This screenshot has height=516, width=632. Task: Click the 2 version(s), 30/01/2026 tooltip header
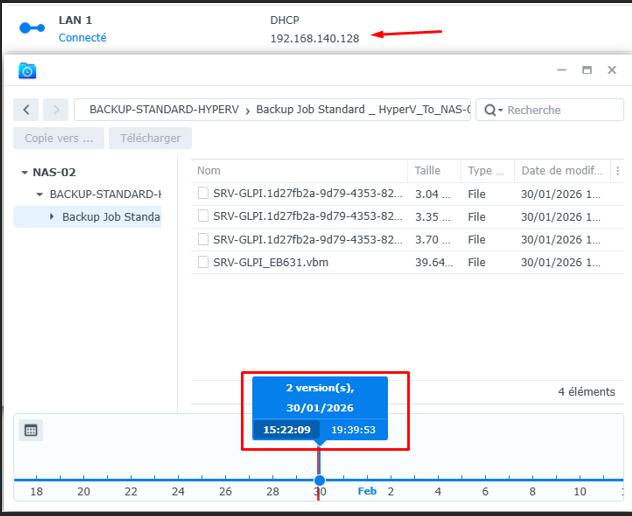(x=320, y=398)
